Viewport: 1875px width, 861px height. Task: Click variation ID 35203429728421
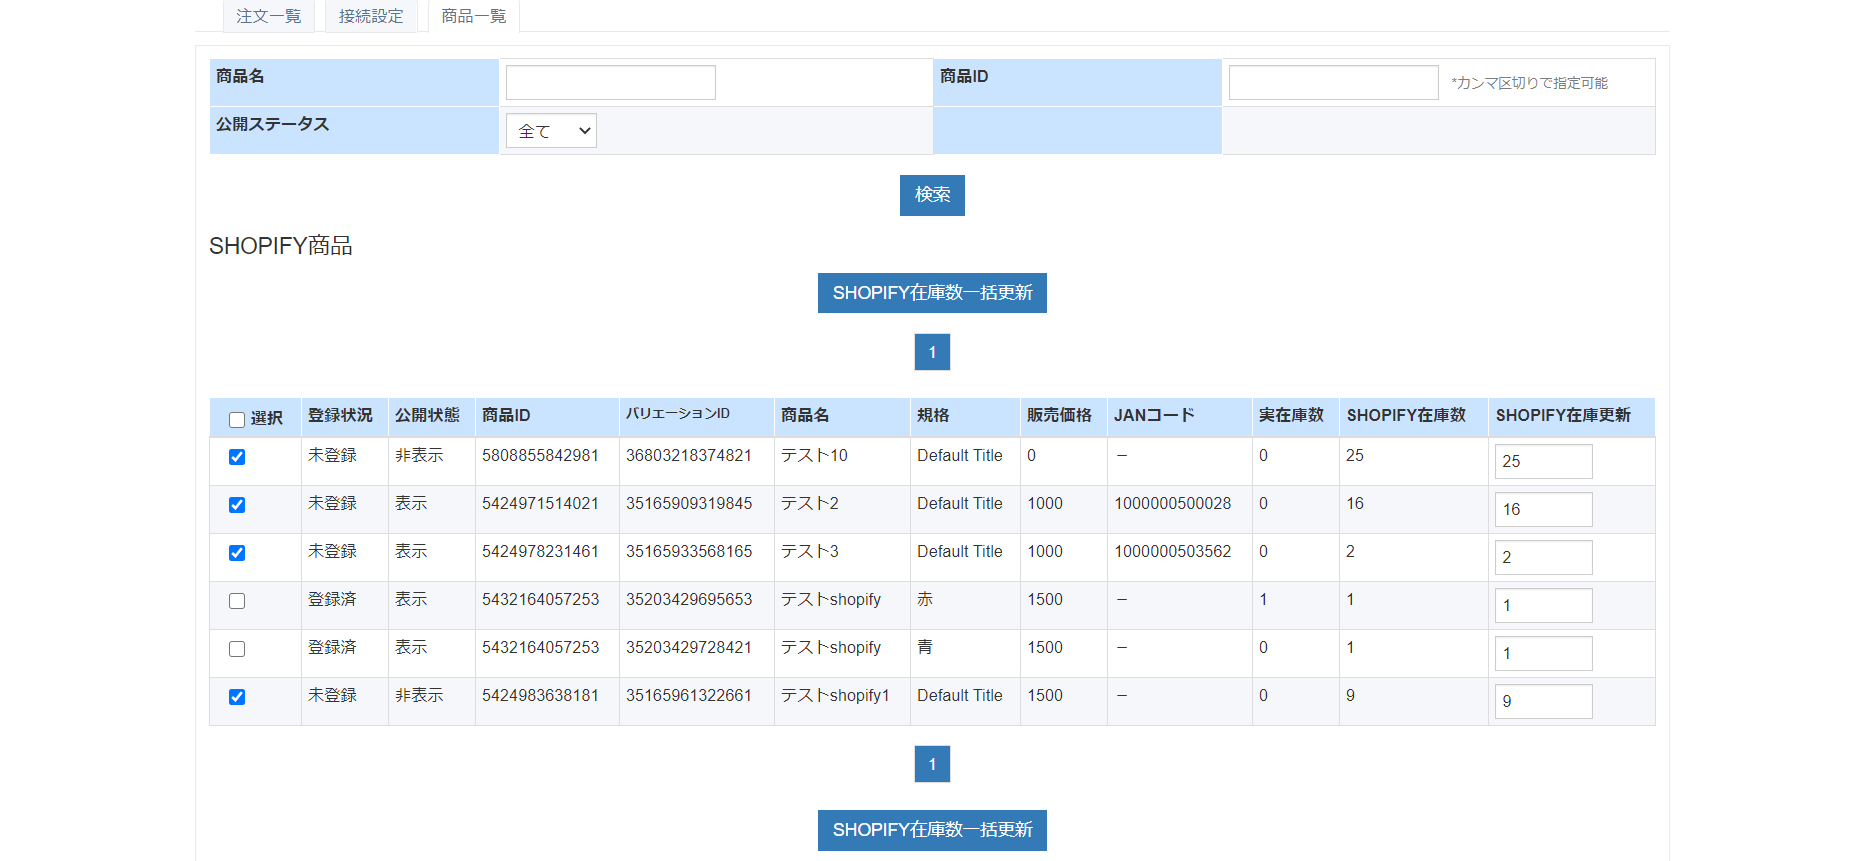(689, 647)
